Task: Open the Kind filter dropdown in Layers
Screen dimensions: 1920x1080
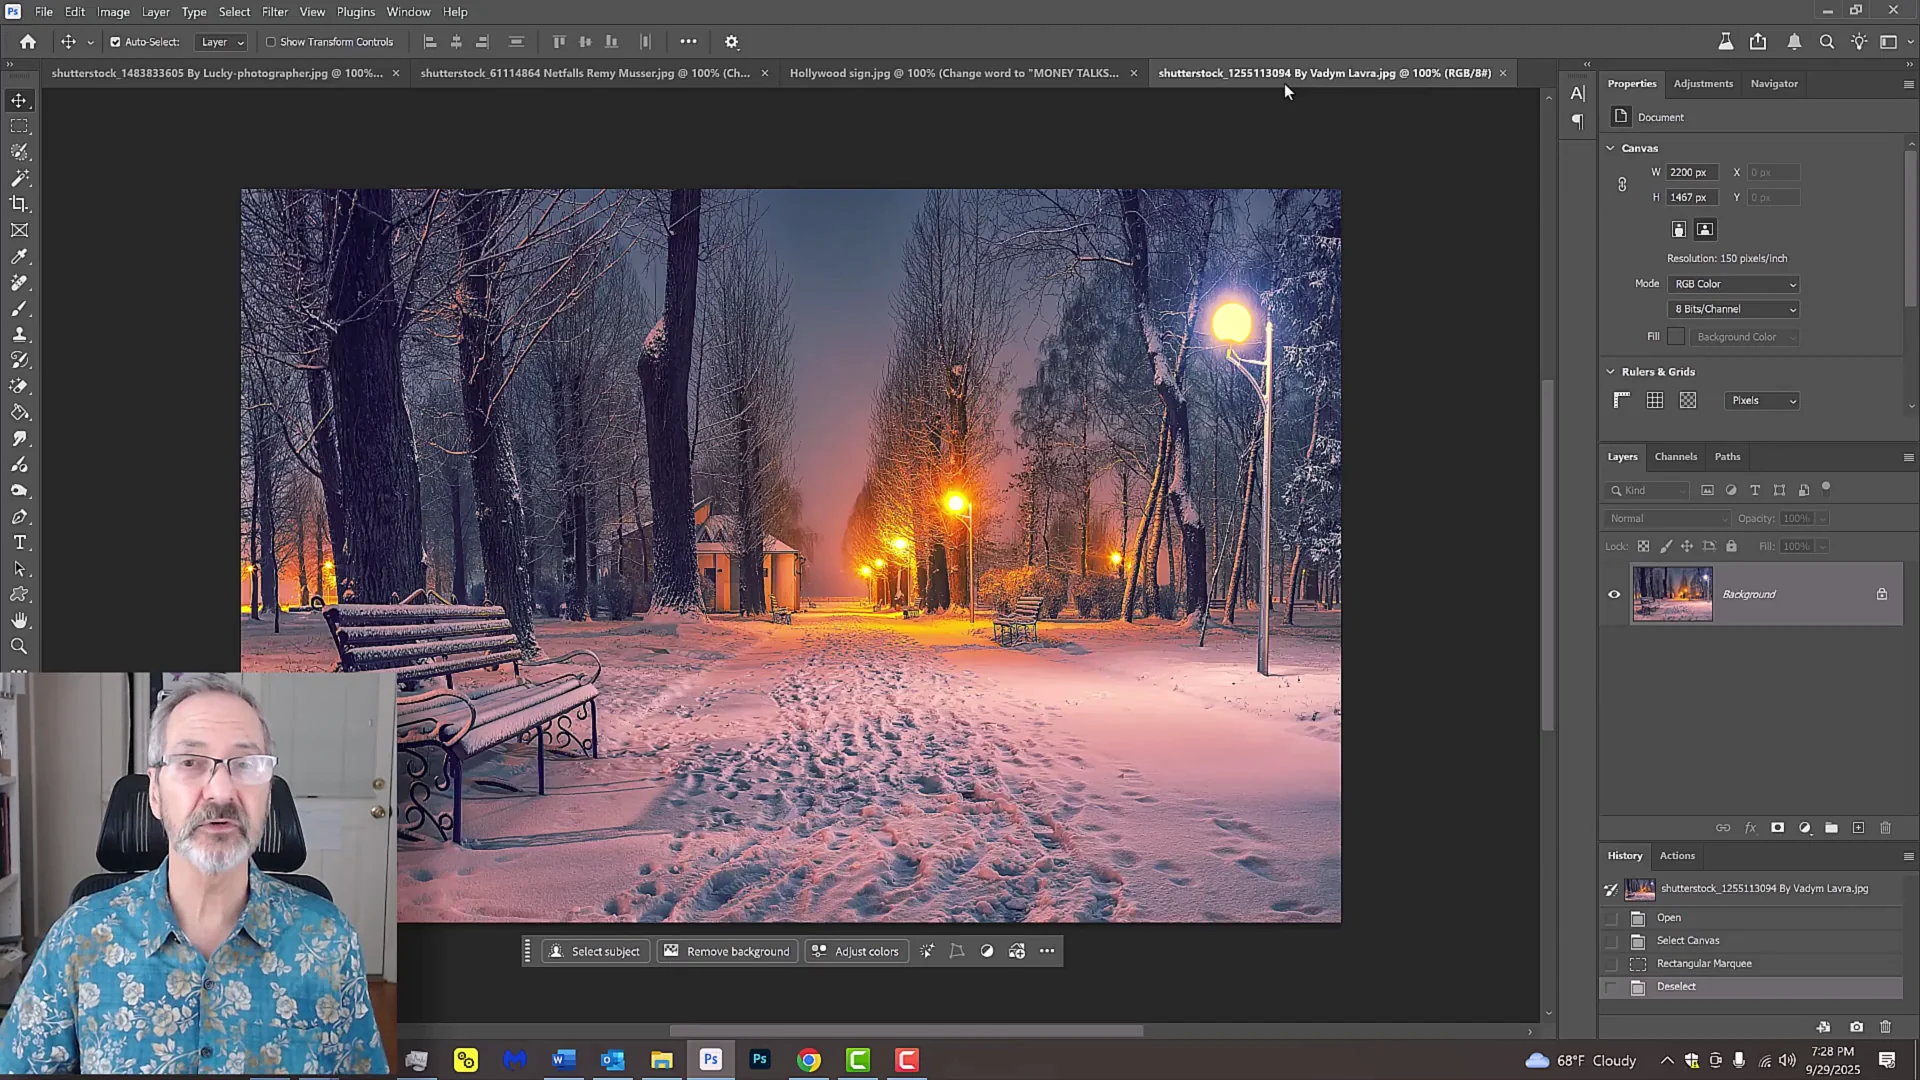Action: 1646,490
